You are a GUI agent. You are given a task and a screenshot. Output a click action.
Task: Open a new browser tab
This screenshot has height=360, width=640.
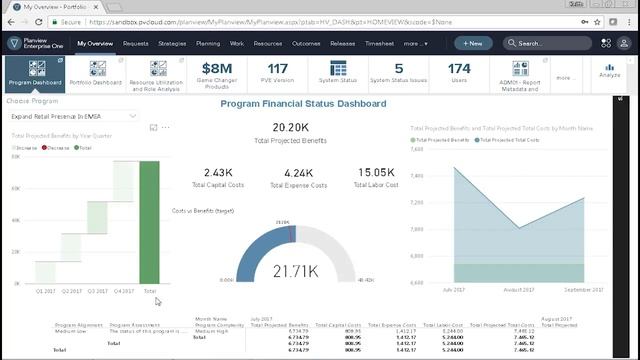[115, 7]
